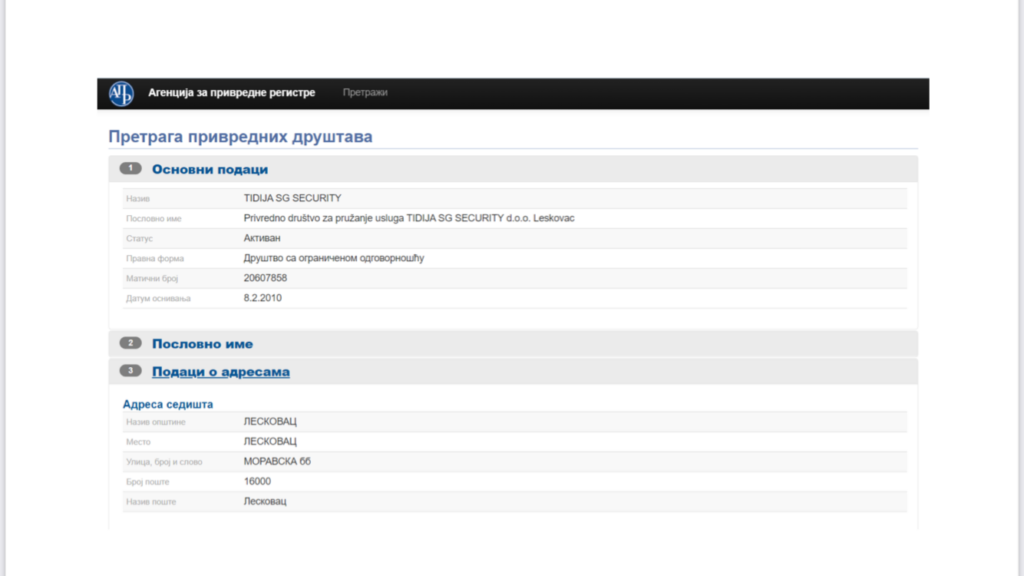Viewport: 1024px width, 576px height.
Task: Click the full Пословно име value text
Action: click(409, 218)
